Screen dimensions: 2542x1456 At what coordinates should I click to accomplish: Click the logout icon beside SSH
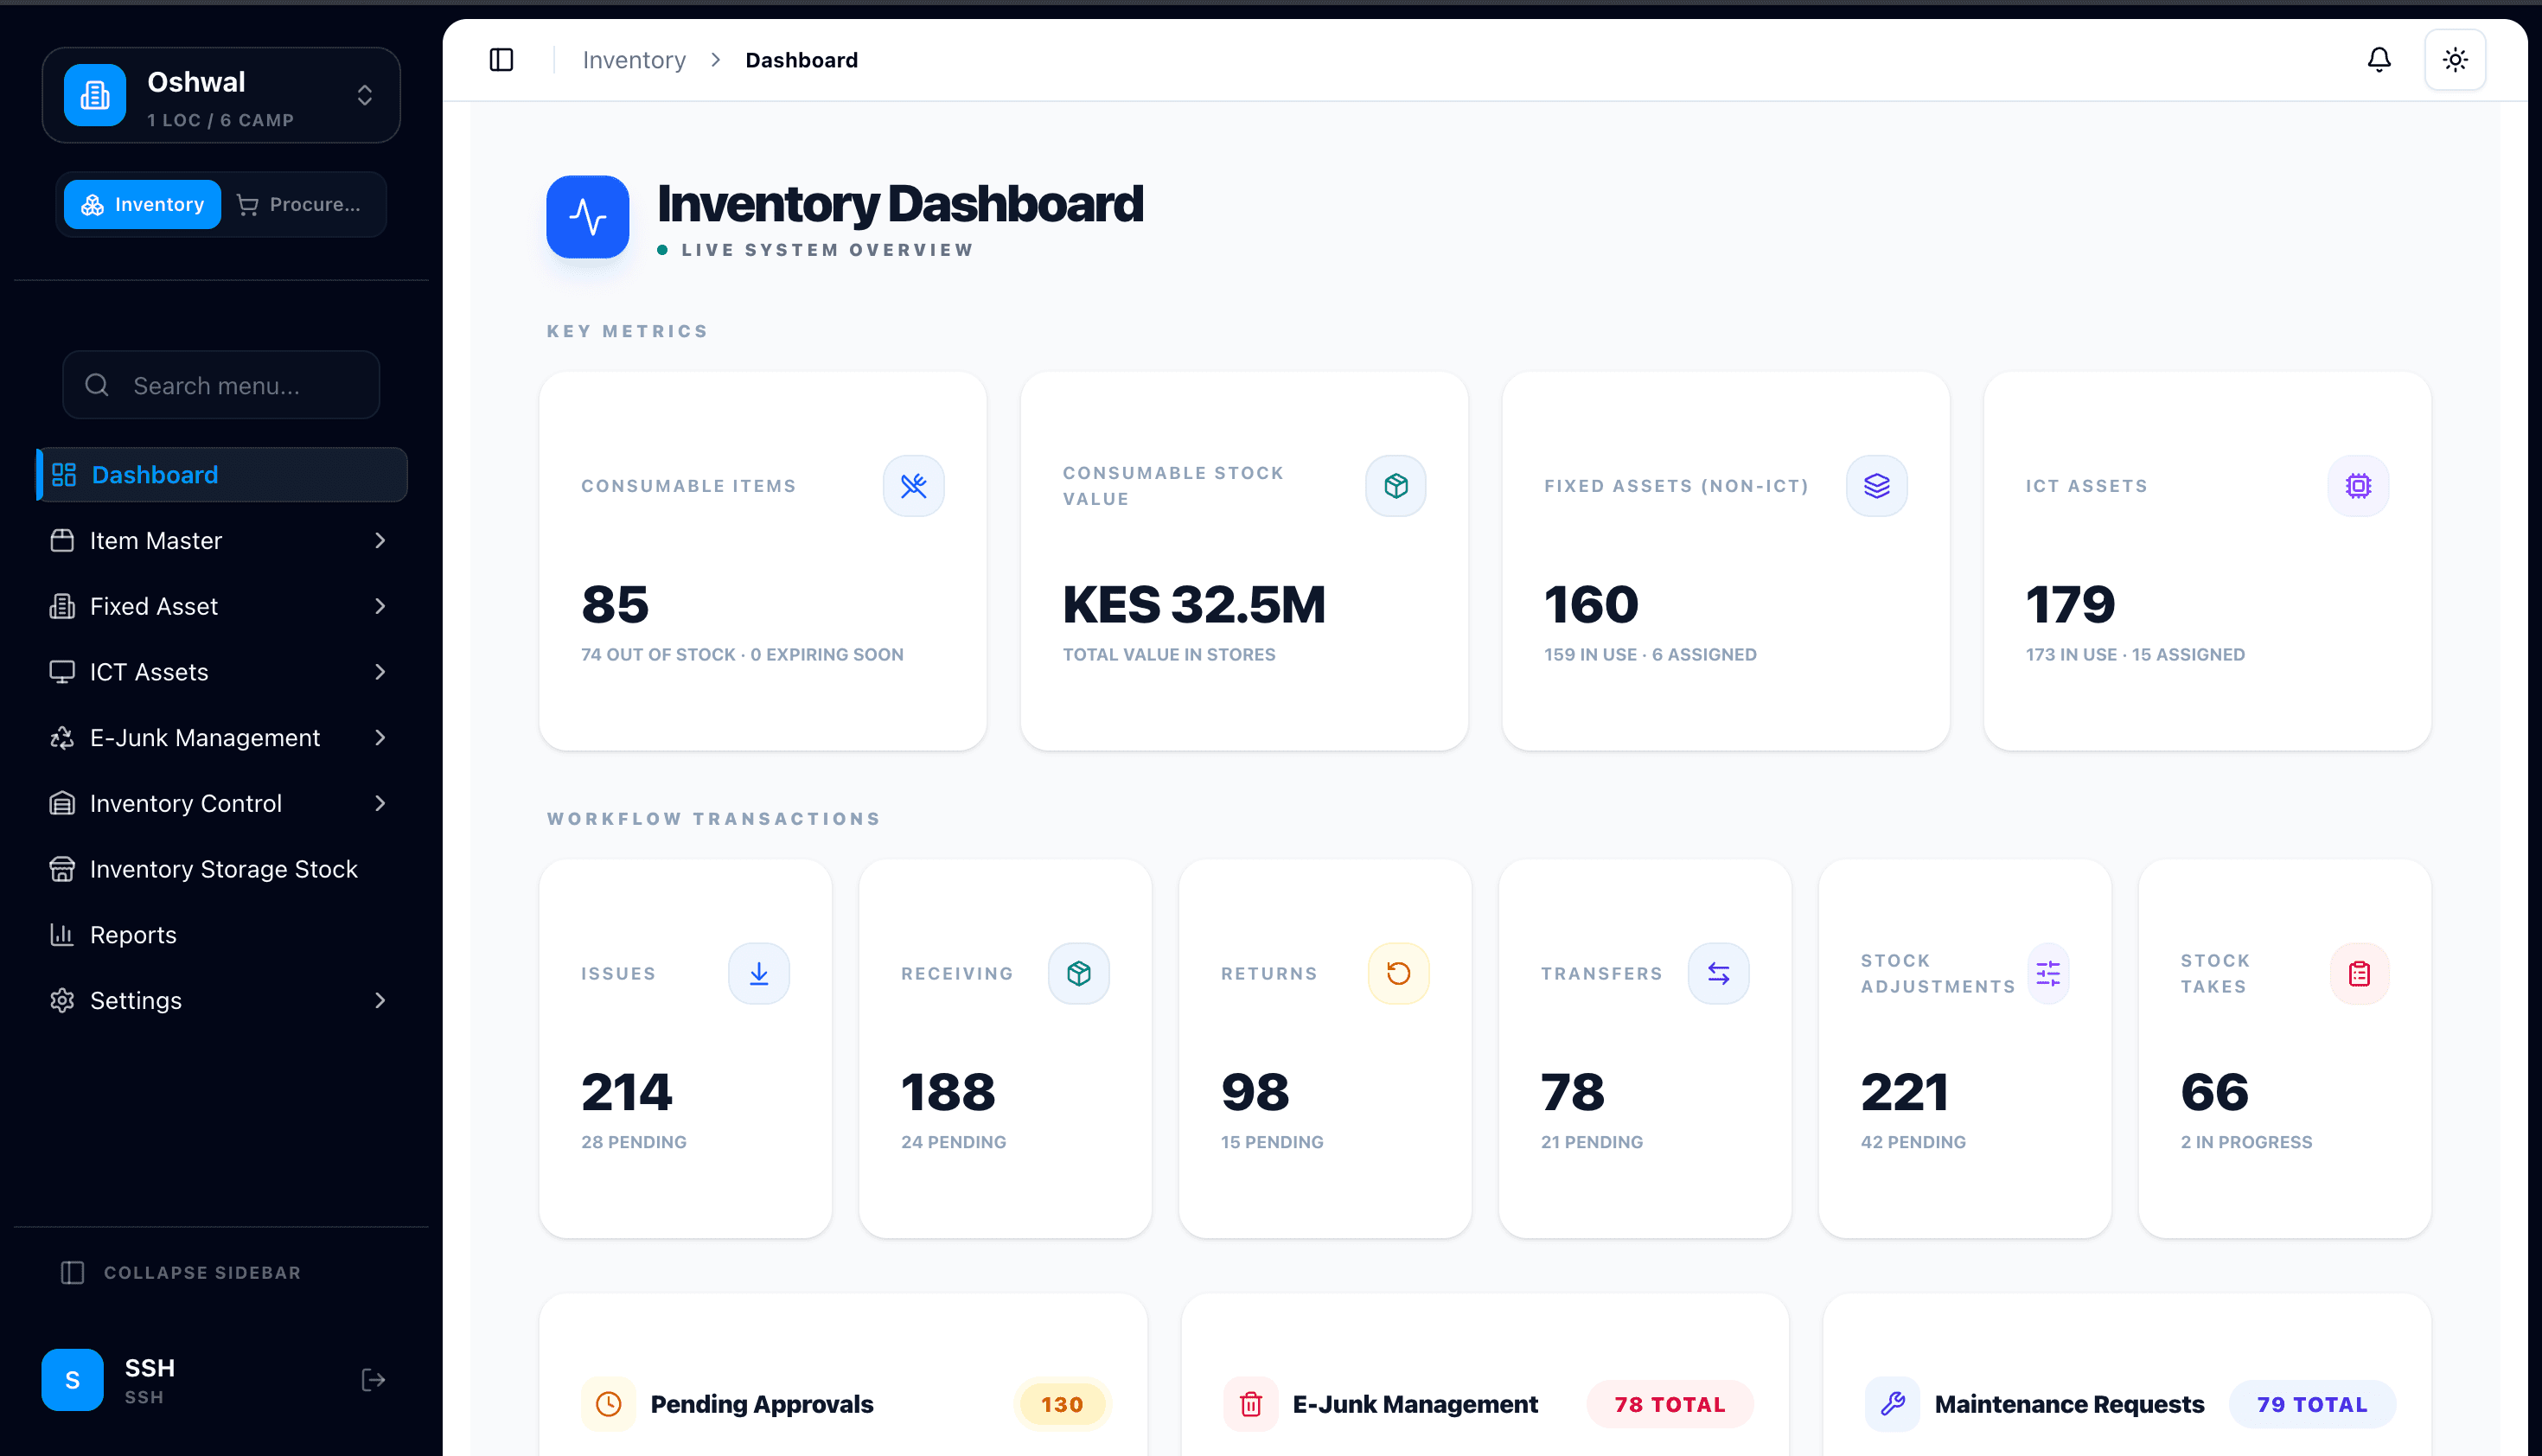(x=373, y=1380)
